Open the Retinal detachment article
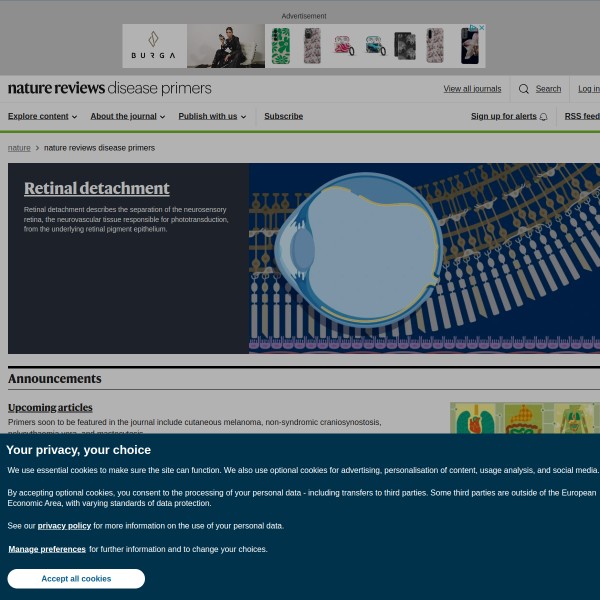600x600 pixels. [x=97, y=188]
